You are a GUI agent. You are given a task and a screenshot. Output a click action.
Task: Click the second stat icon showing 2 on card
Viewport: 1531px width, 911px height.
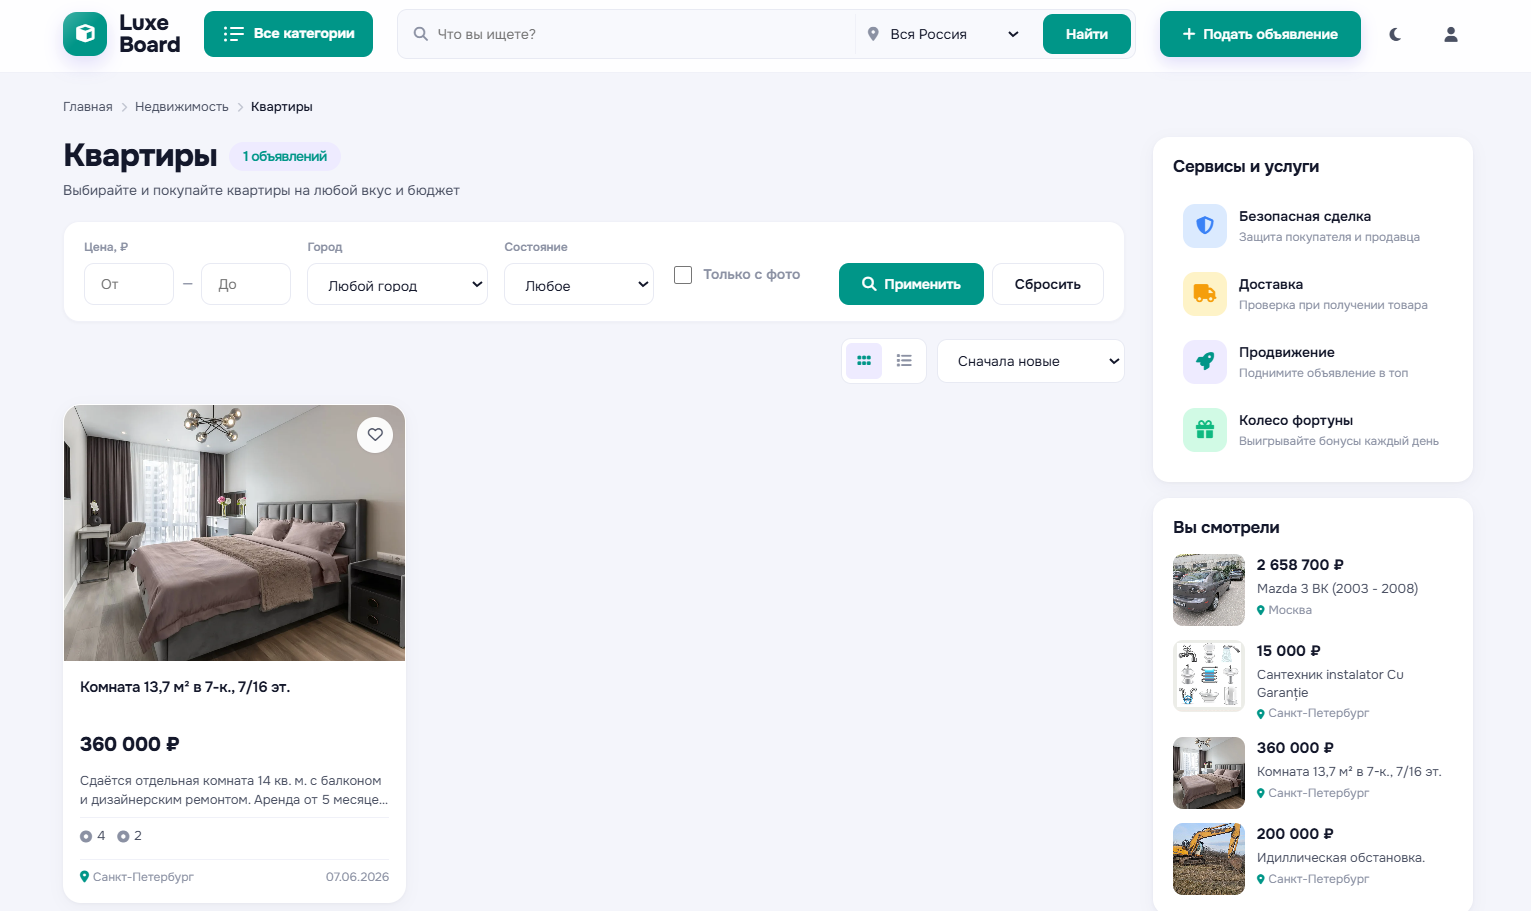pos(123,836)
